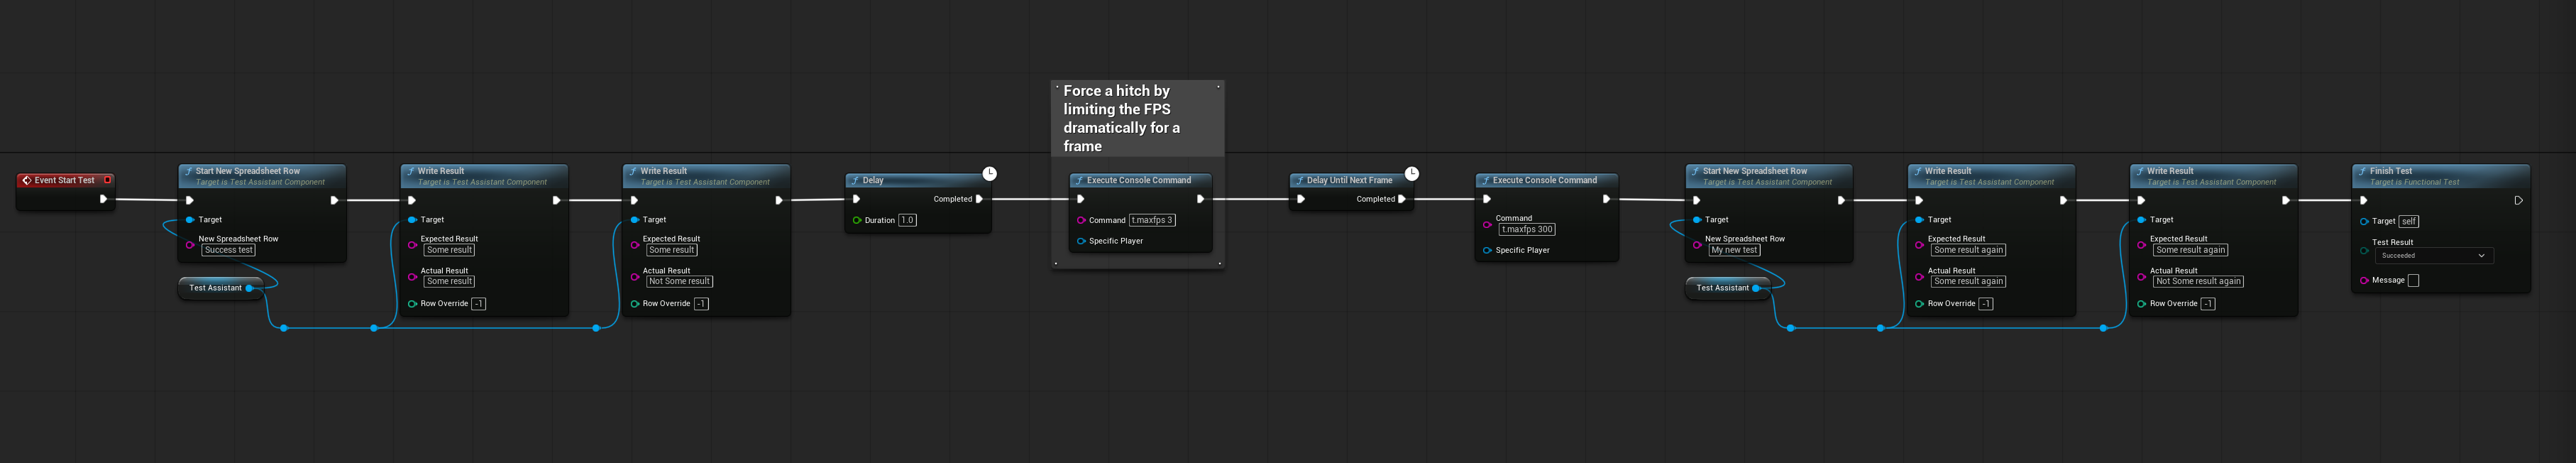Click the Duration value field showing 1.0
Screen dimensions: 2576x463
tap(907, 220)
